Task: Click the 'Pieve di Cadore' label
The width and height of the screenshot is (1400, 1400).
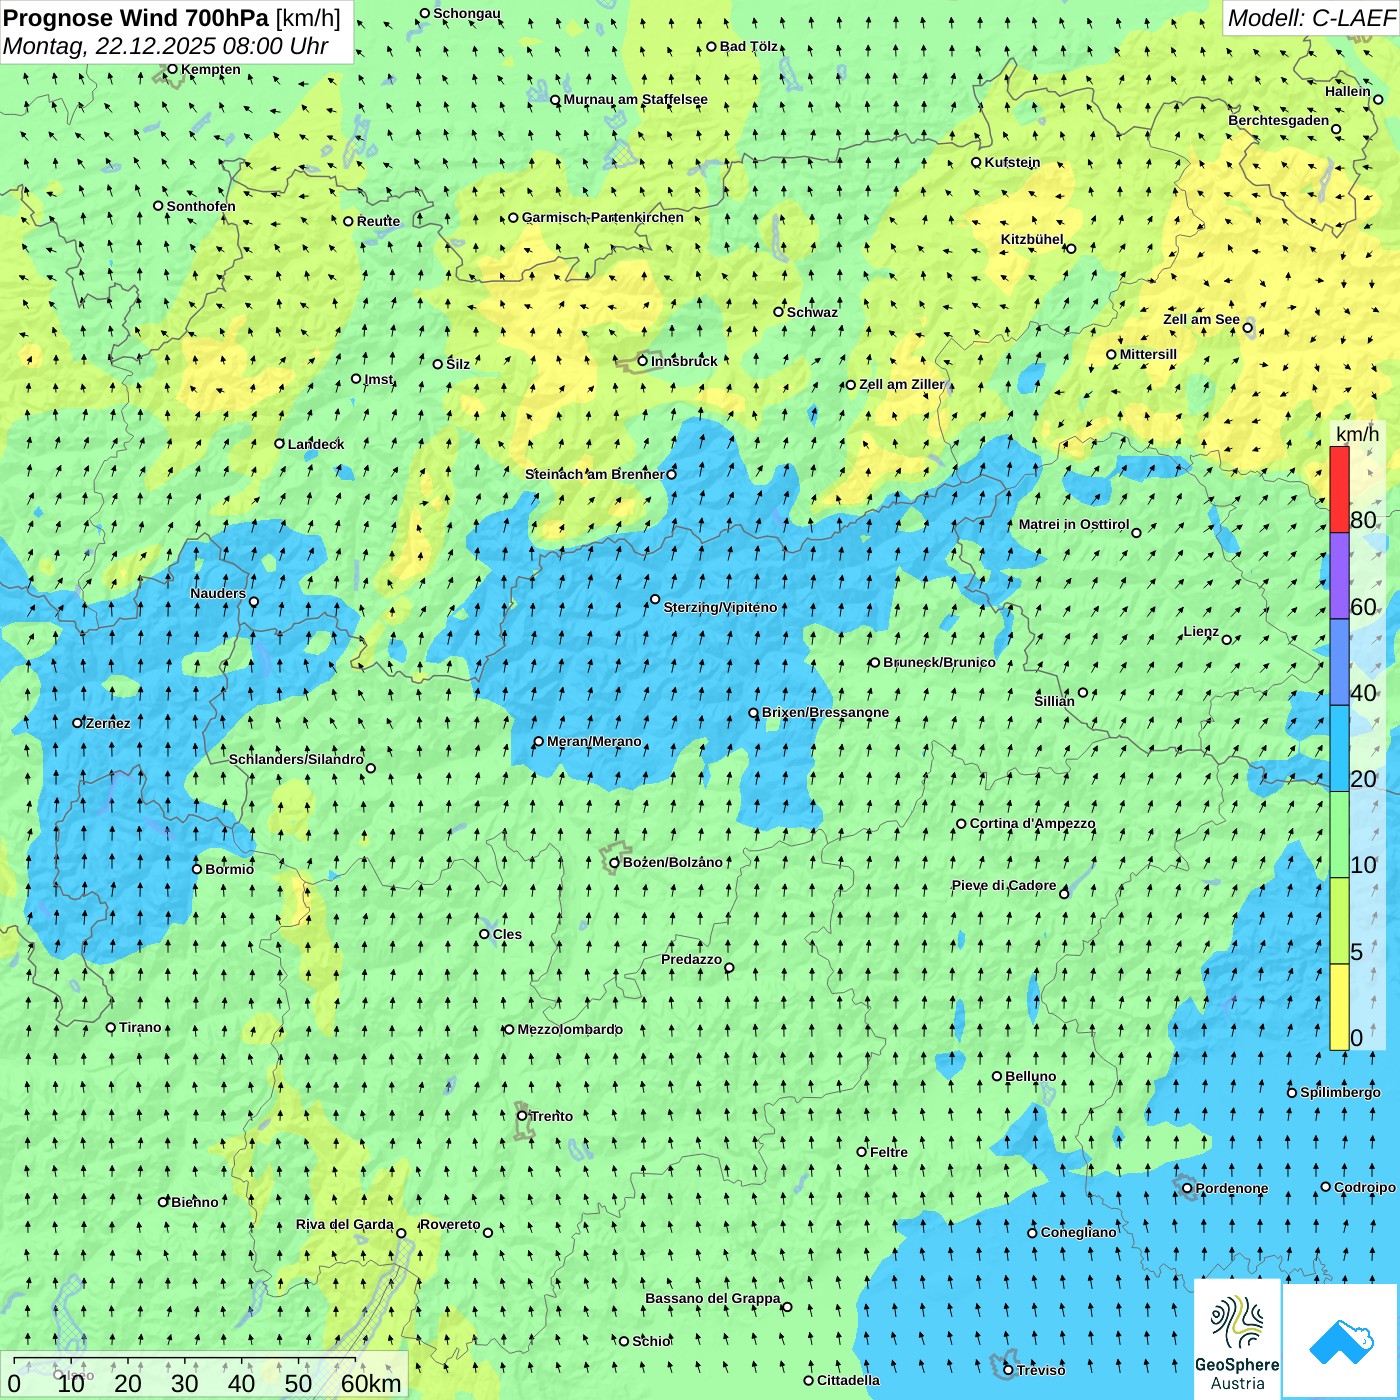Action: [x=1004, y=885]
